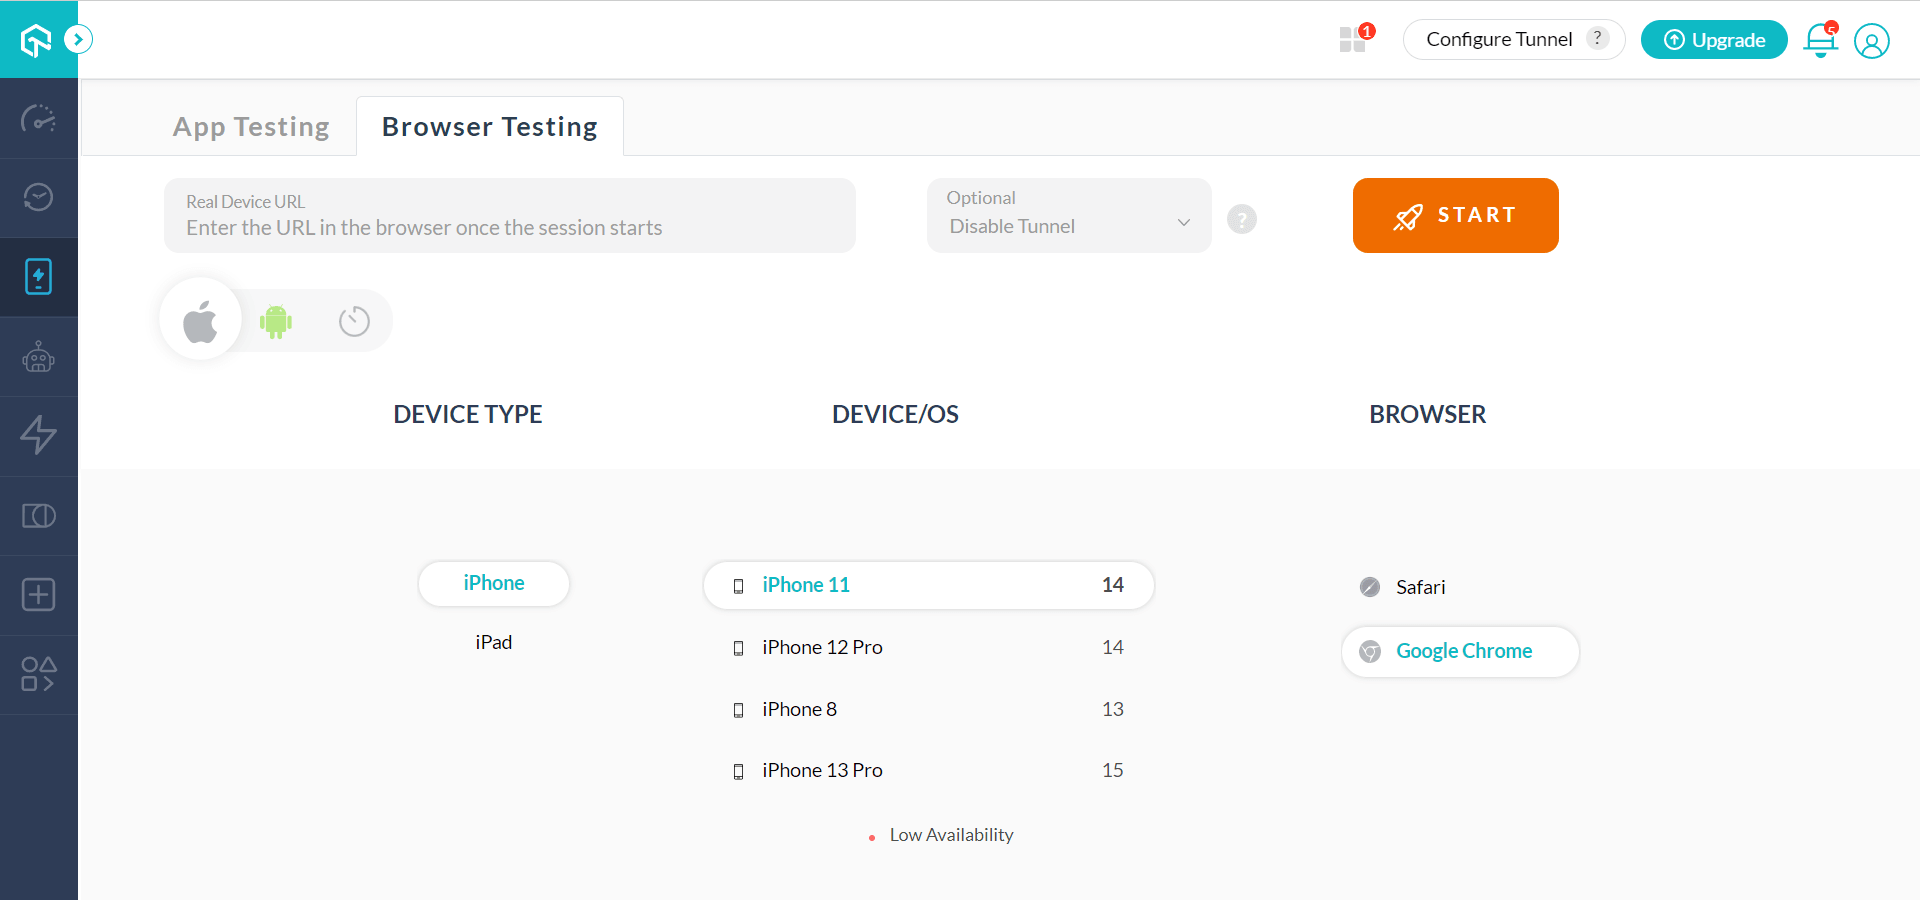Click the LambdaTest logo in top-left corner
1920x900 pixels.
click(x=36, y=40)
